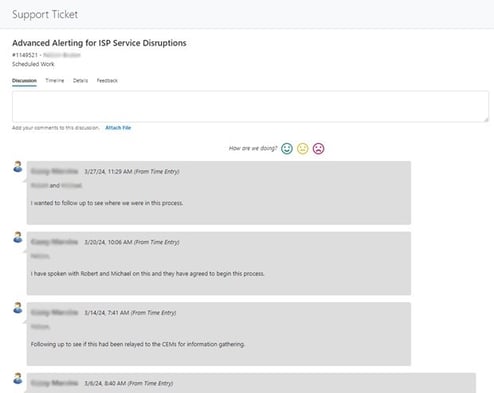Click user avatar on the 3/6/24 8:40 AM comment
The image size is (494, 393).
(18, 379)
